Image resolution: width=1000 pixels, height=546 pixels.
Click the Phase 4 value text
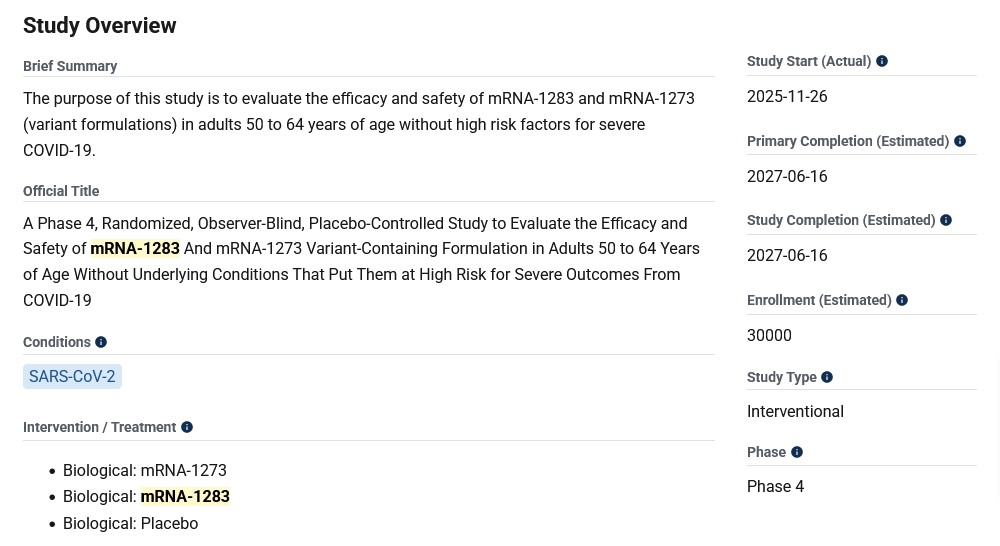775,487
